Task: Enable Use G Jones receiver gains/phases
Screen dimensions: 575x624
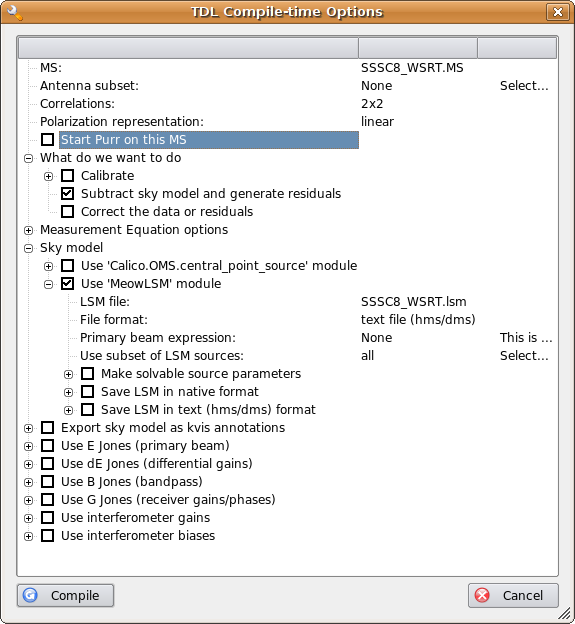Action: point(48,499)
